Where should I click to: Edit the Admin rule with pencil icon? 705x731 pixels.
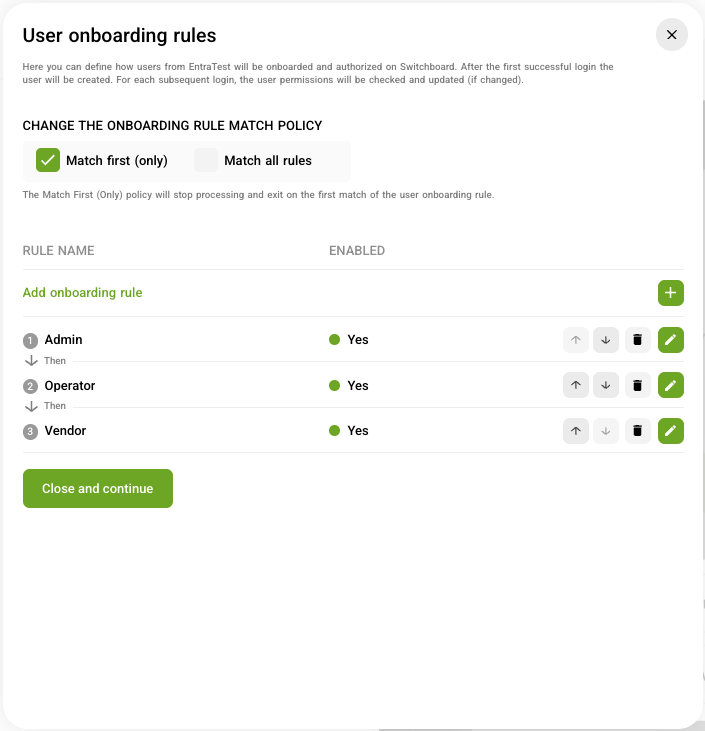click(671, 340)
